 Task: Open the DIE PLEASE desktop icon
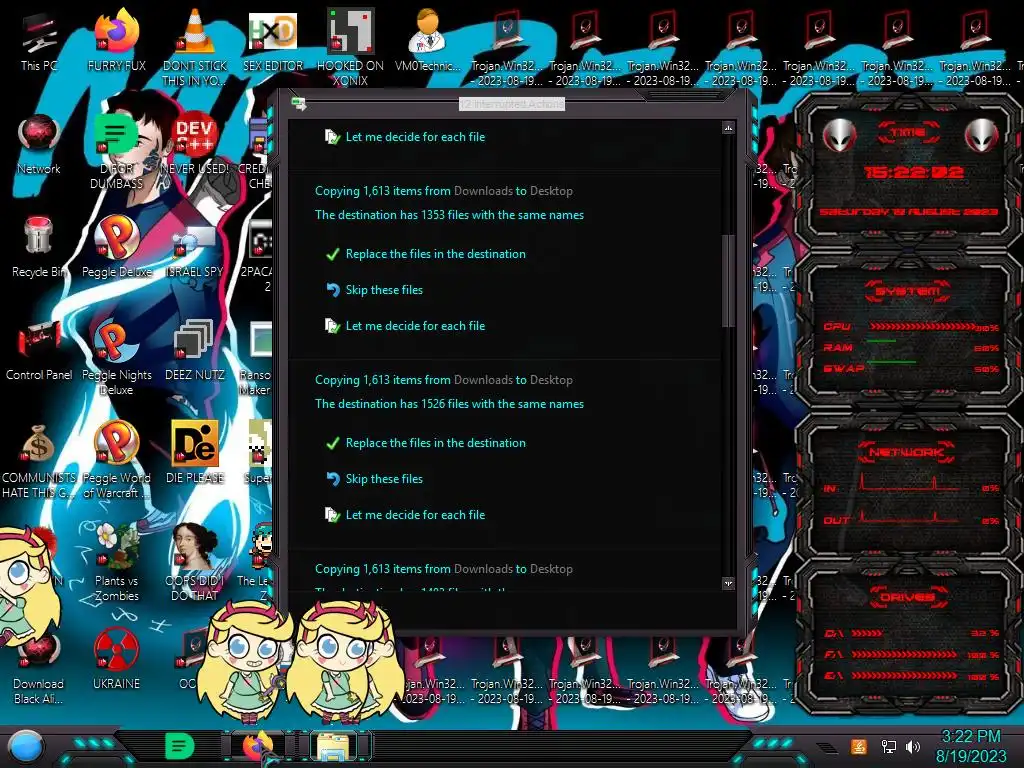click(195, 454)
